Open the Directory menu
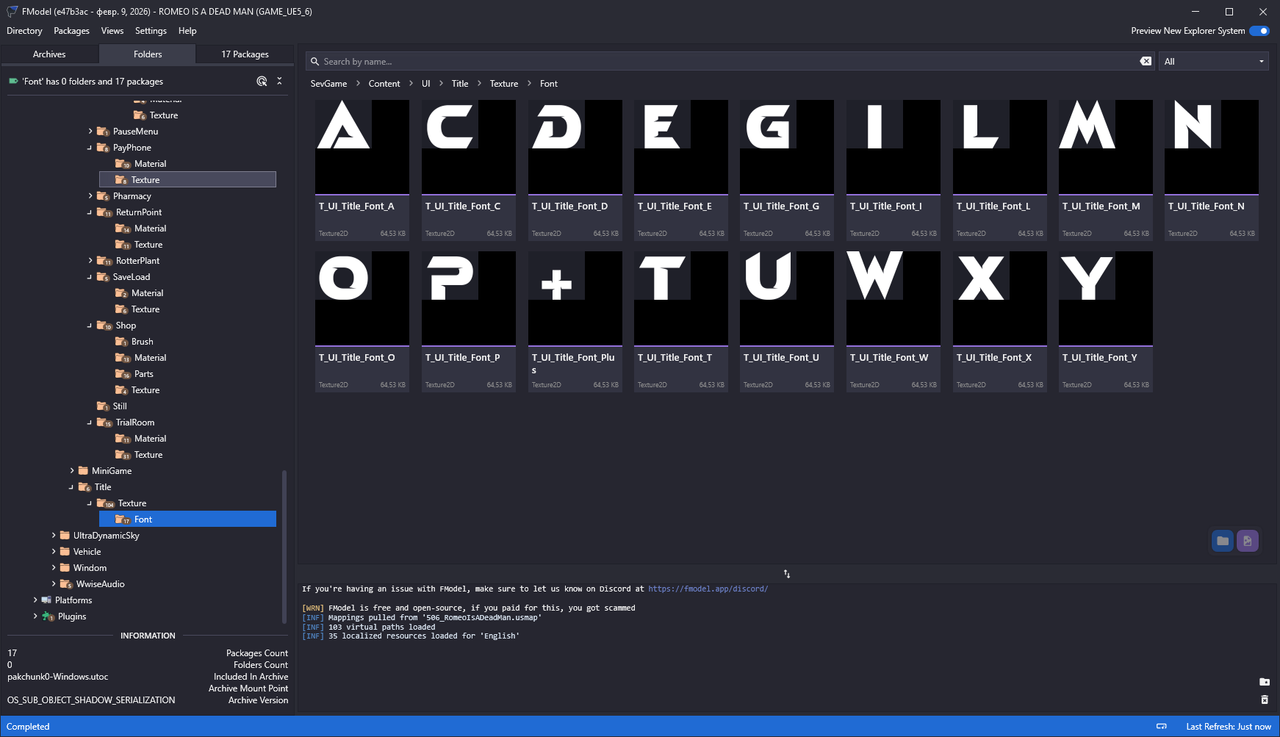Viewport: 1280px width, 737px height. [x=25, y=31]
